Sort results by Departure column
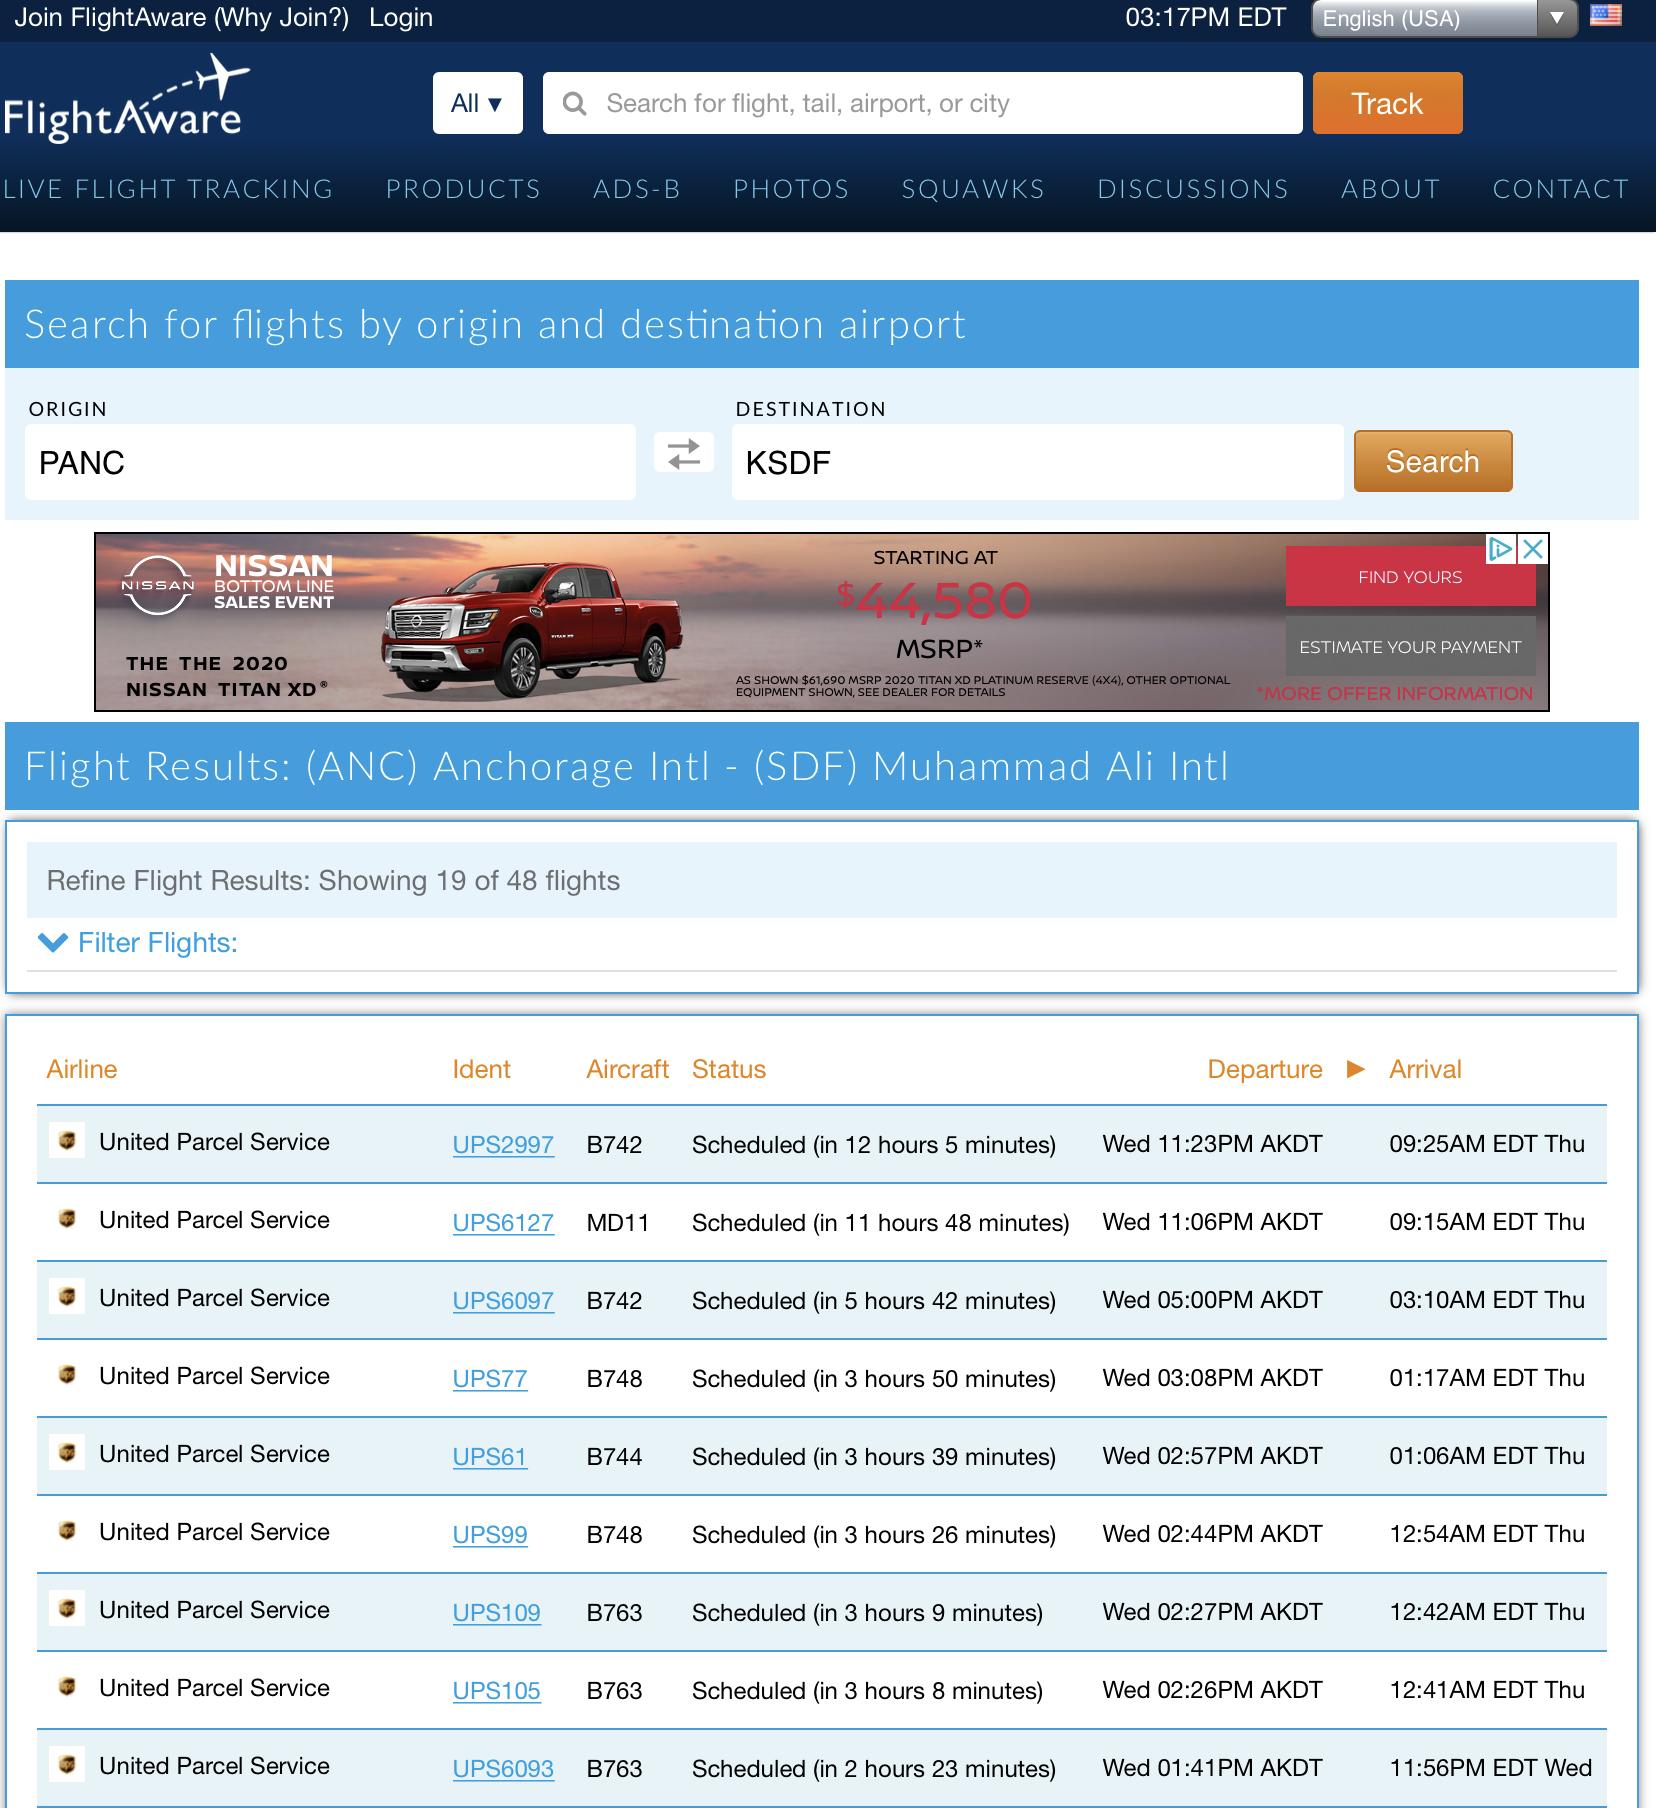The image size is (1656, 1808). pyautogui.click(x=1264, y=1069)
